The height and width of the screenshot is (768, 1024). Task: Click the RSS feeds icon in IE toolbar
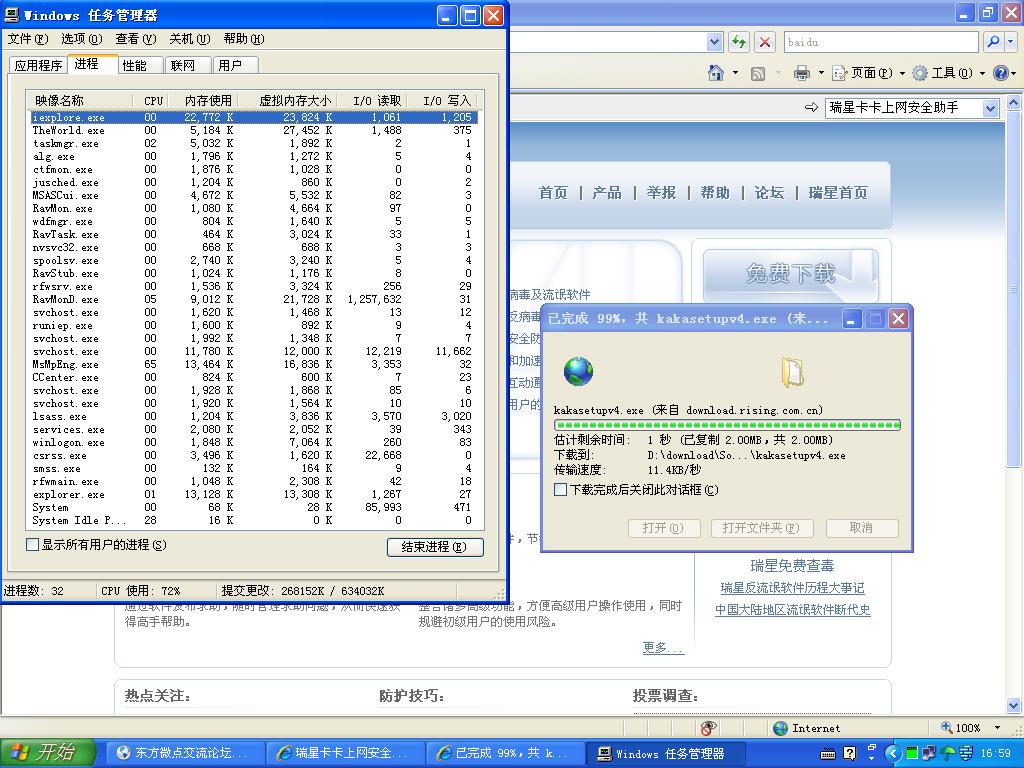click(x=758, y=74)
